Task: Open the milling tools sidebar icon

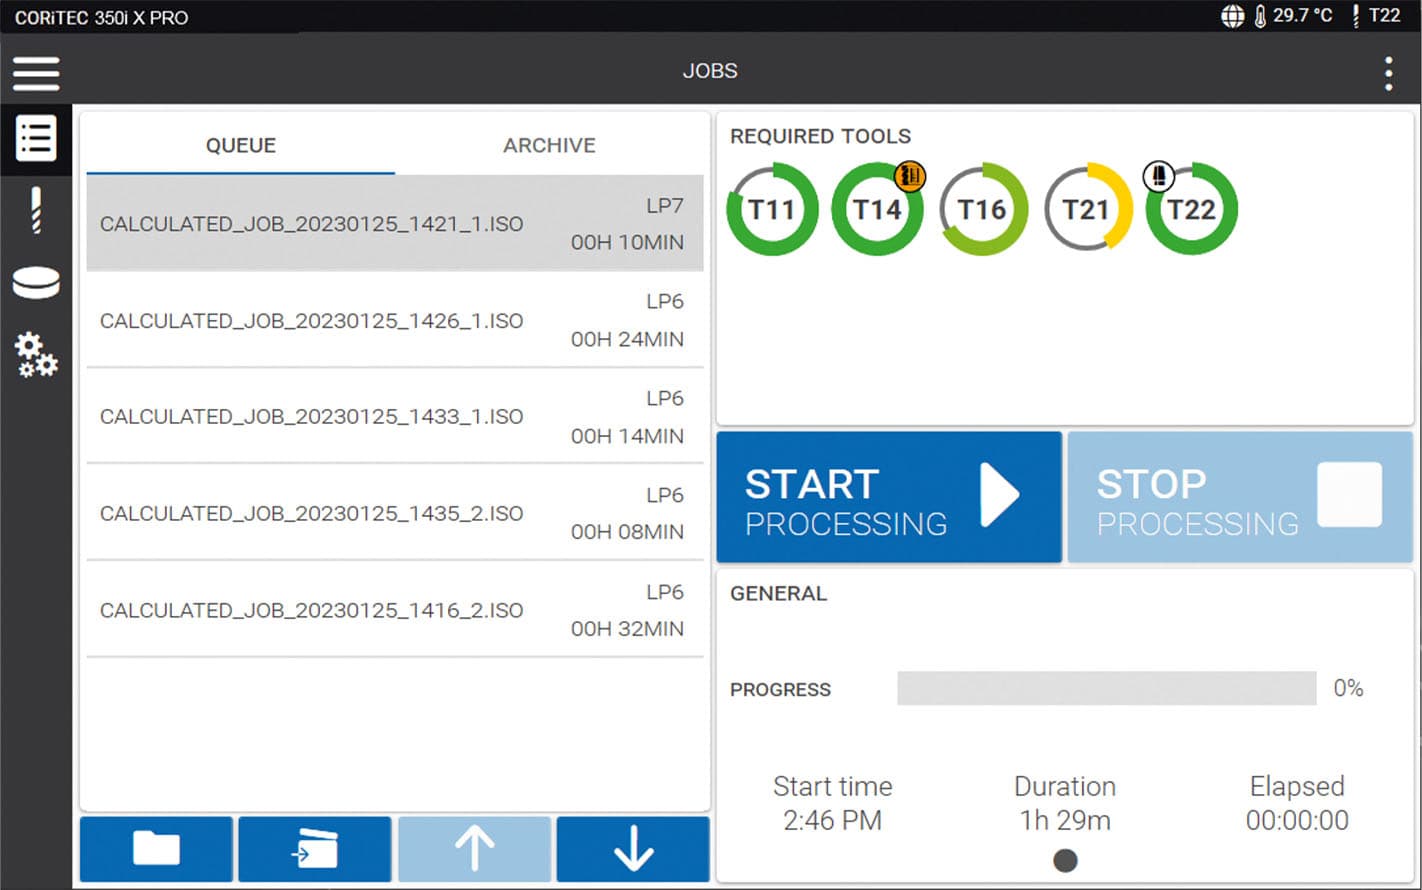Action: [36, 211]
